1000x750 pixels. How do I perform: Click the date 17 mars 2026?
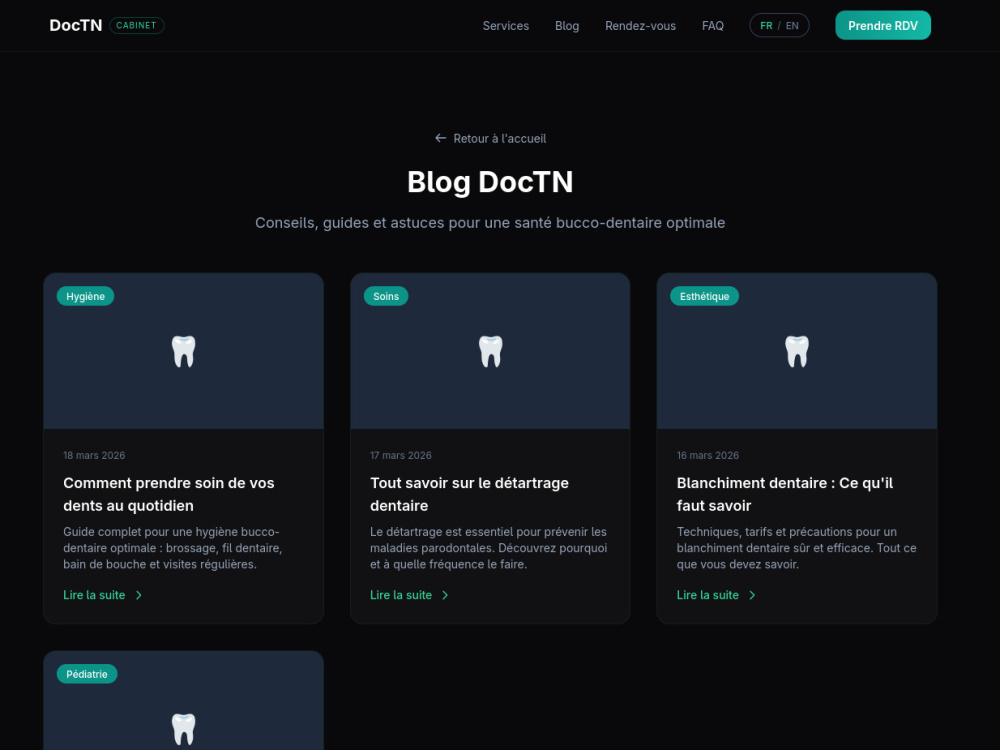(401, 455)
